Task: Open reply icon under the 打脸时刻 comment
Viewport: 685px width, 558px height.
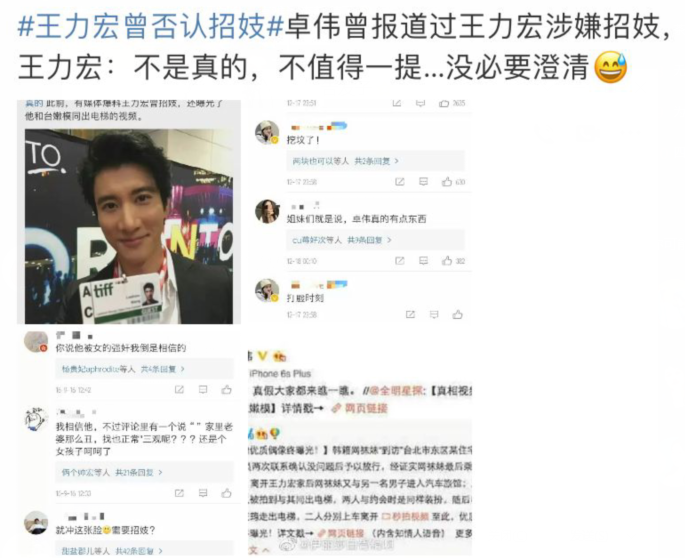Action: point(434,315)
